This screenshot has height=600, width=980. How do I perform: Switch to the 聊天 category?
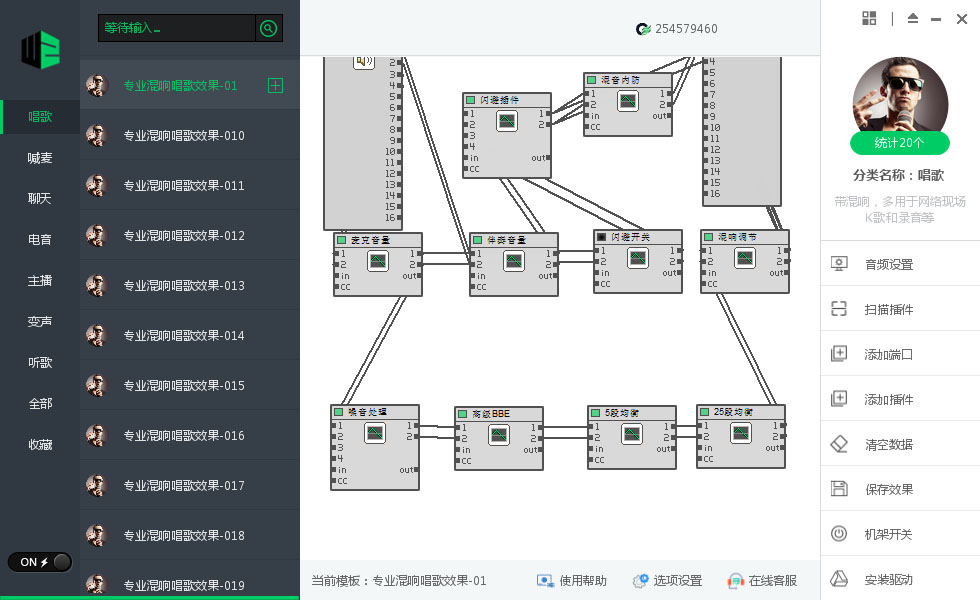tap(40, 199)
